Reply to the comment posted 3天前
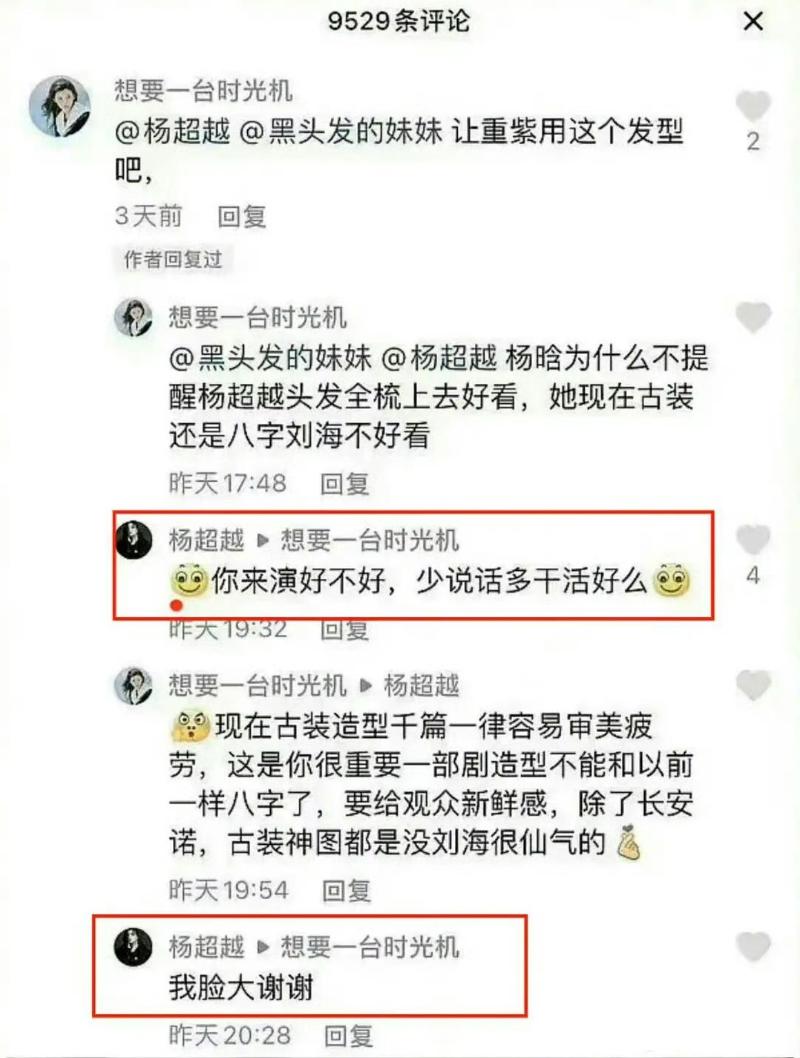This screenshot has height=1058, width=800. click(x=241, y=217)
